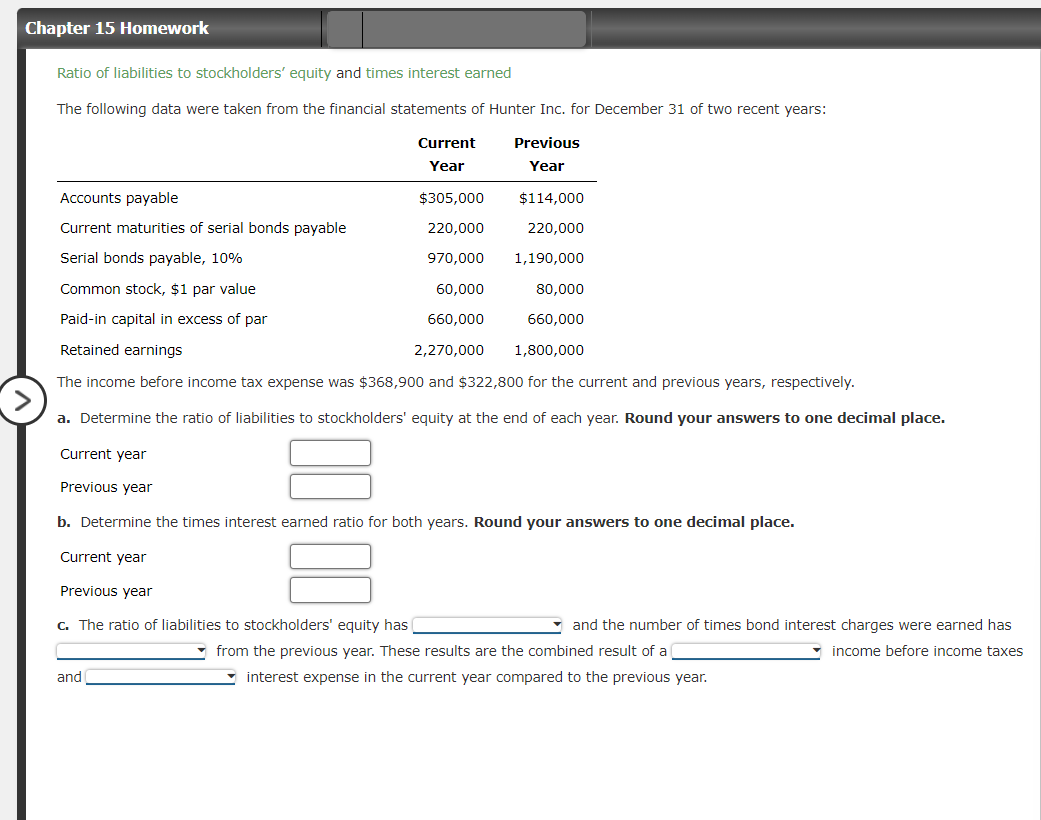Open dropdown before 'interest expense in the current year'

pyautogui.click(x=161, y=677)
